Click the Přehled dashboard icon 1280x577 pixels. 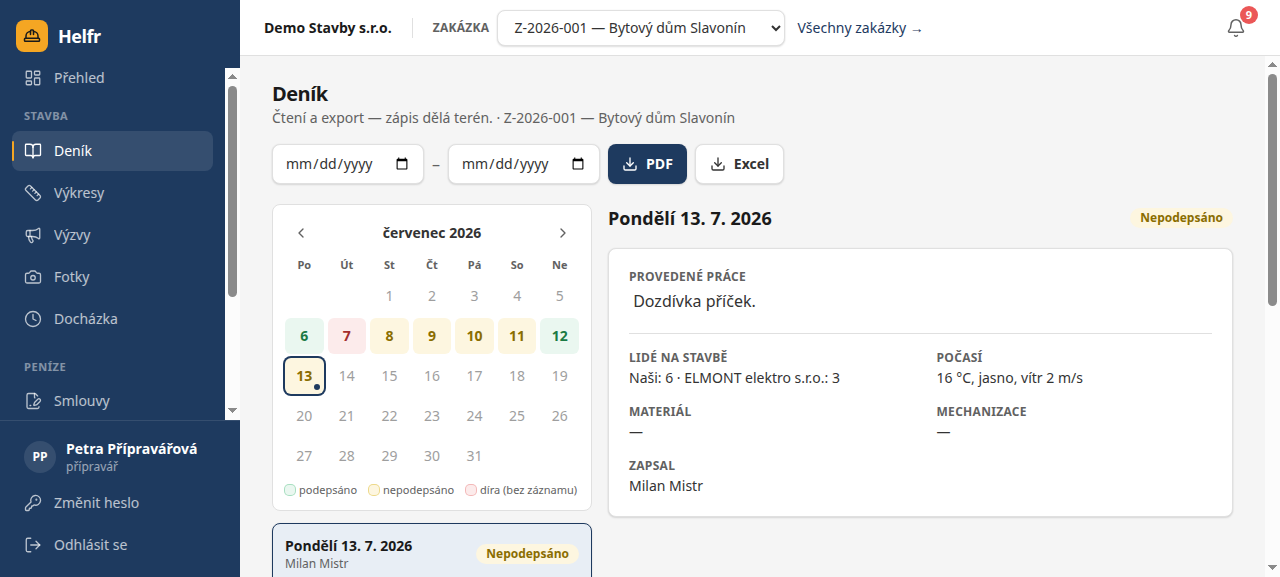33,77
